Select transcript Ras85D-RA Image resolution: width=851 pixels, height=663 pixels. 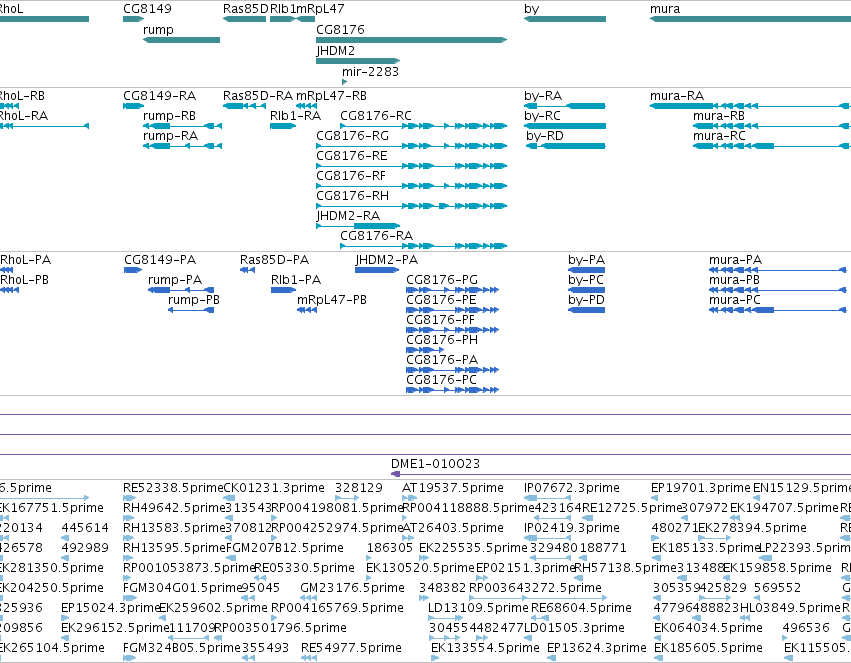pyautogui.click(x=244, y=106)
